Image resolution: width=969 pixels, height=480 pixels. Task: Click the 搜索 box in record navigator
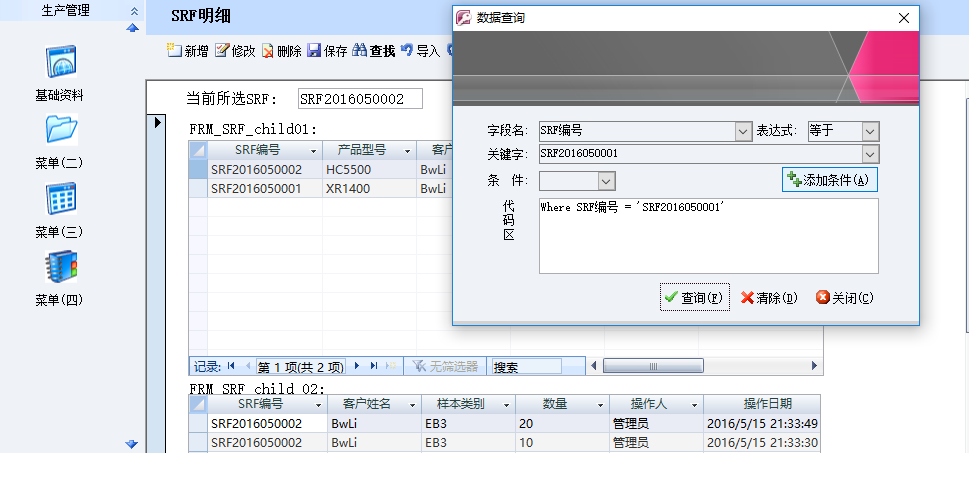(527, 366)
